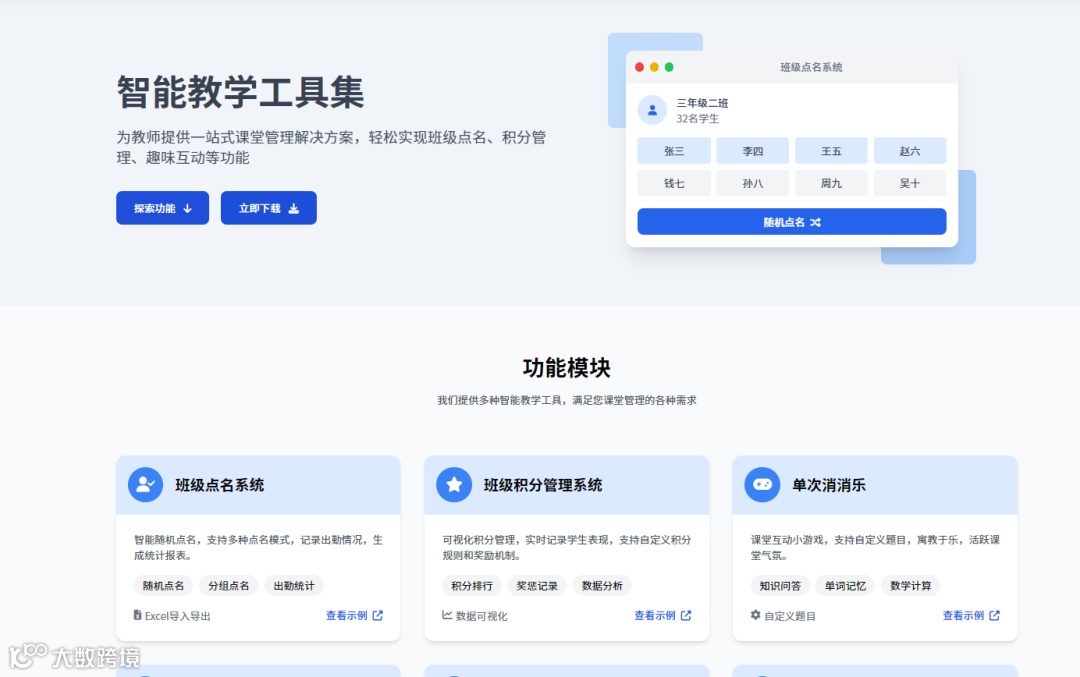Viewport: 1080px width, 677px height.
Task: Open 查看示例 on the 单次消消乐 card
Action: point(962,616)
